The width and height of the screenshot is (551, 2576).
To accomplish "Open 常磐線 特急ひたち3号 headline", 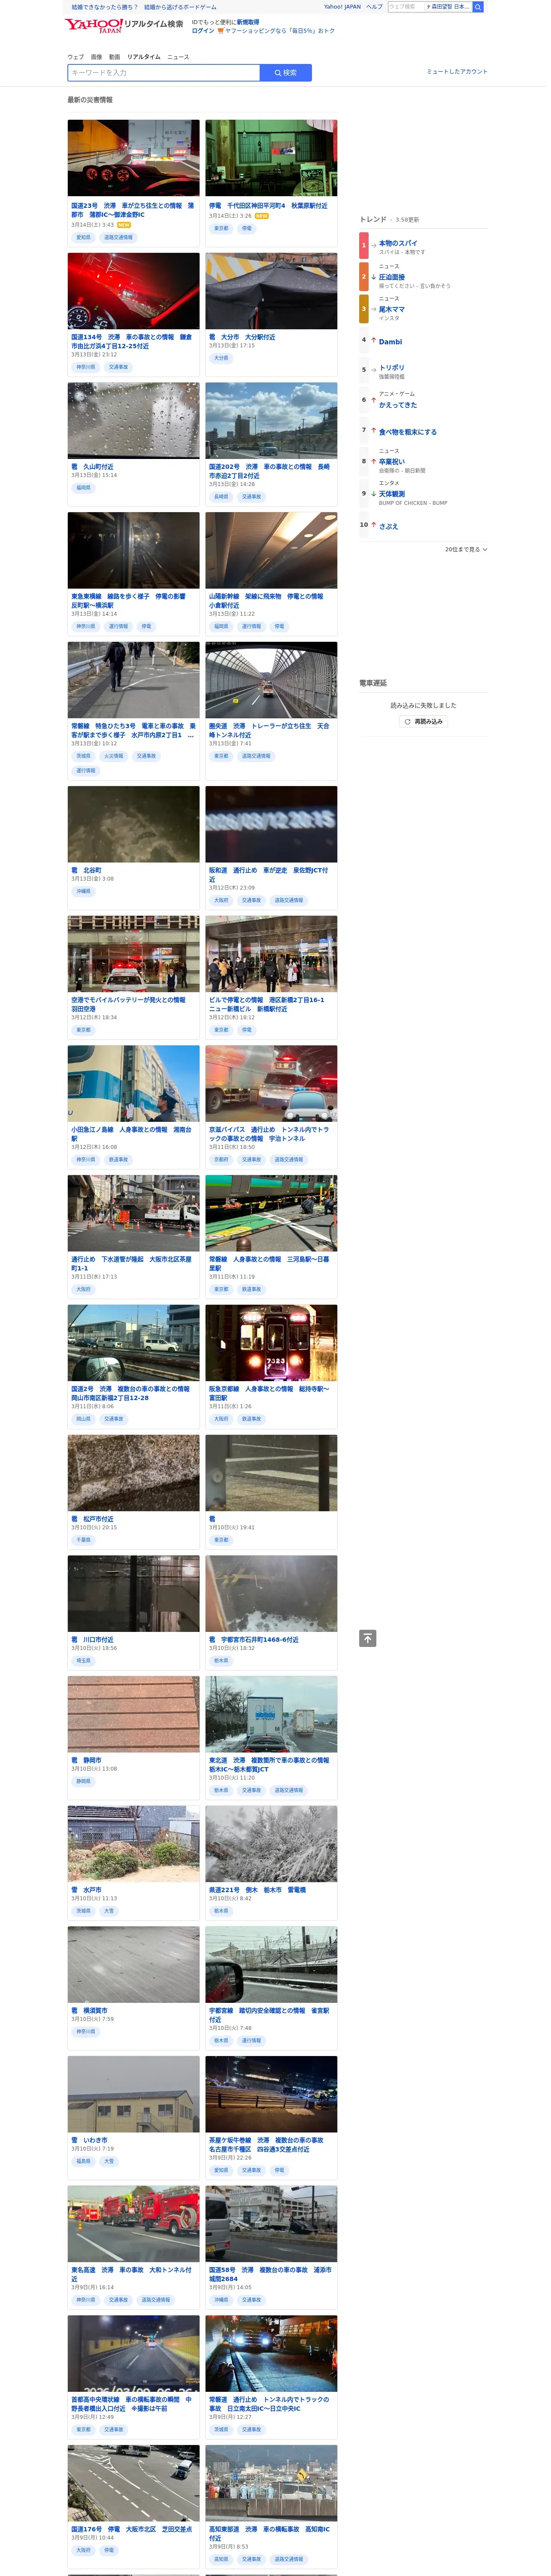I will click(x=134, y=731).
